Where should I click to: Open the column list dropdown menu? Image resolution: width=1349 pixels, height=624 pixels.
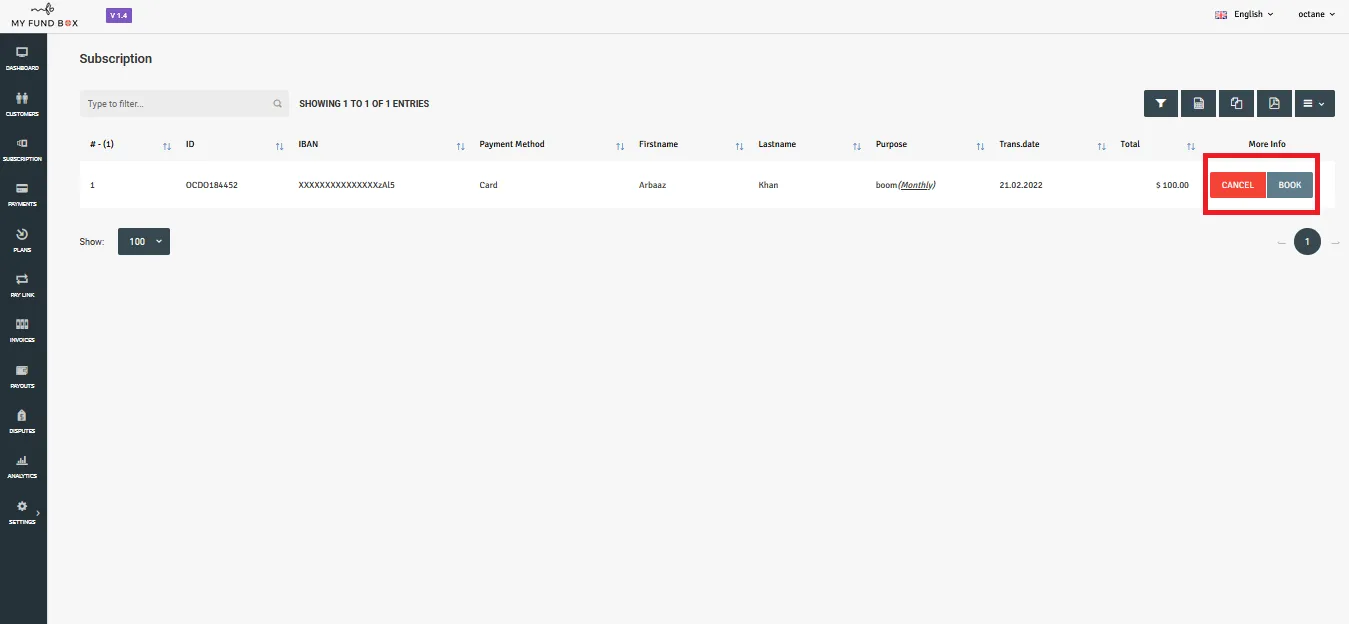(1314, 103)
